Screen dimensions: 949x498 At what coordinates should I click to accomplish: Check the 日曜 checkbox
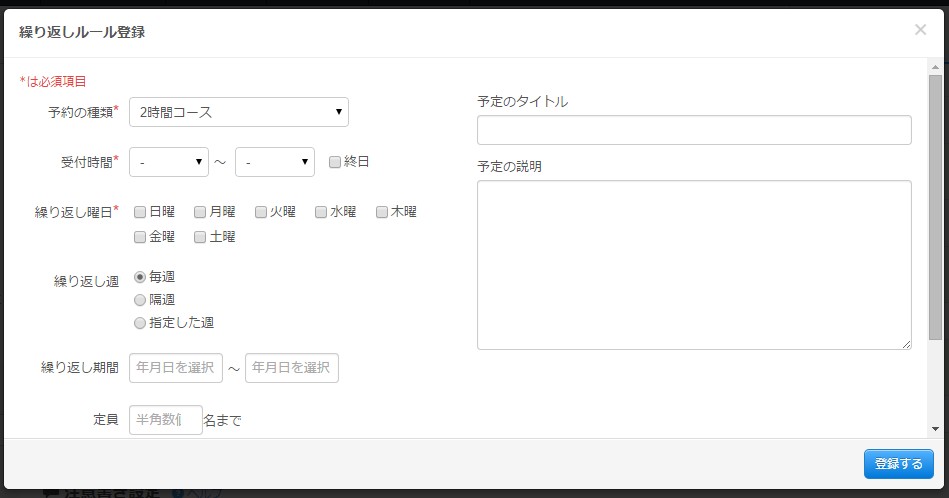140,212
